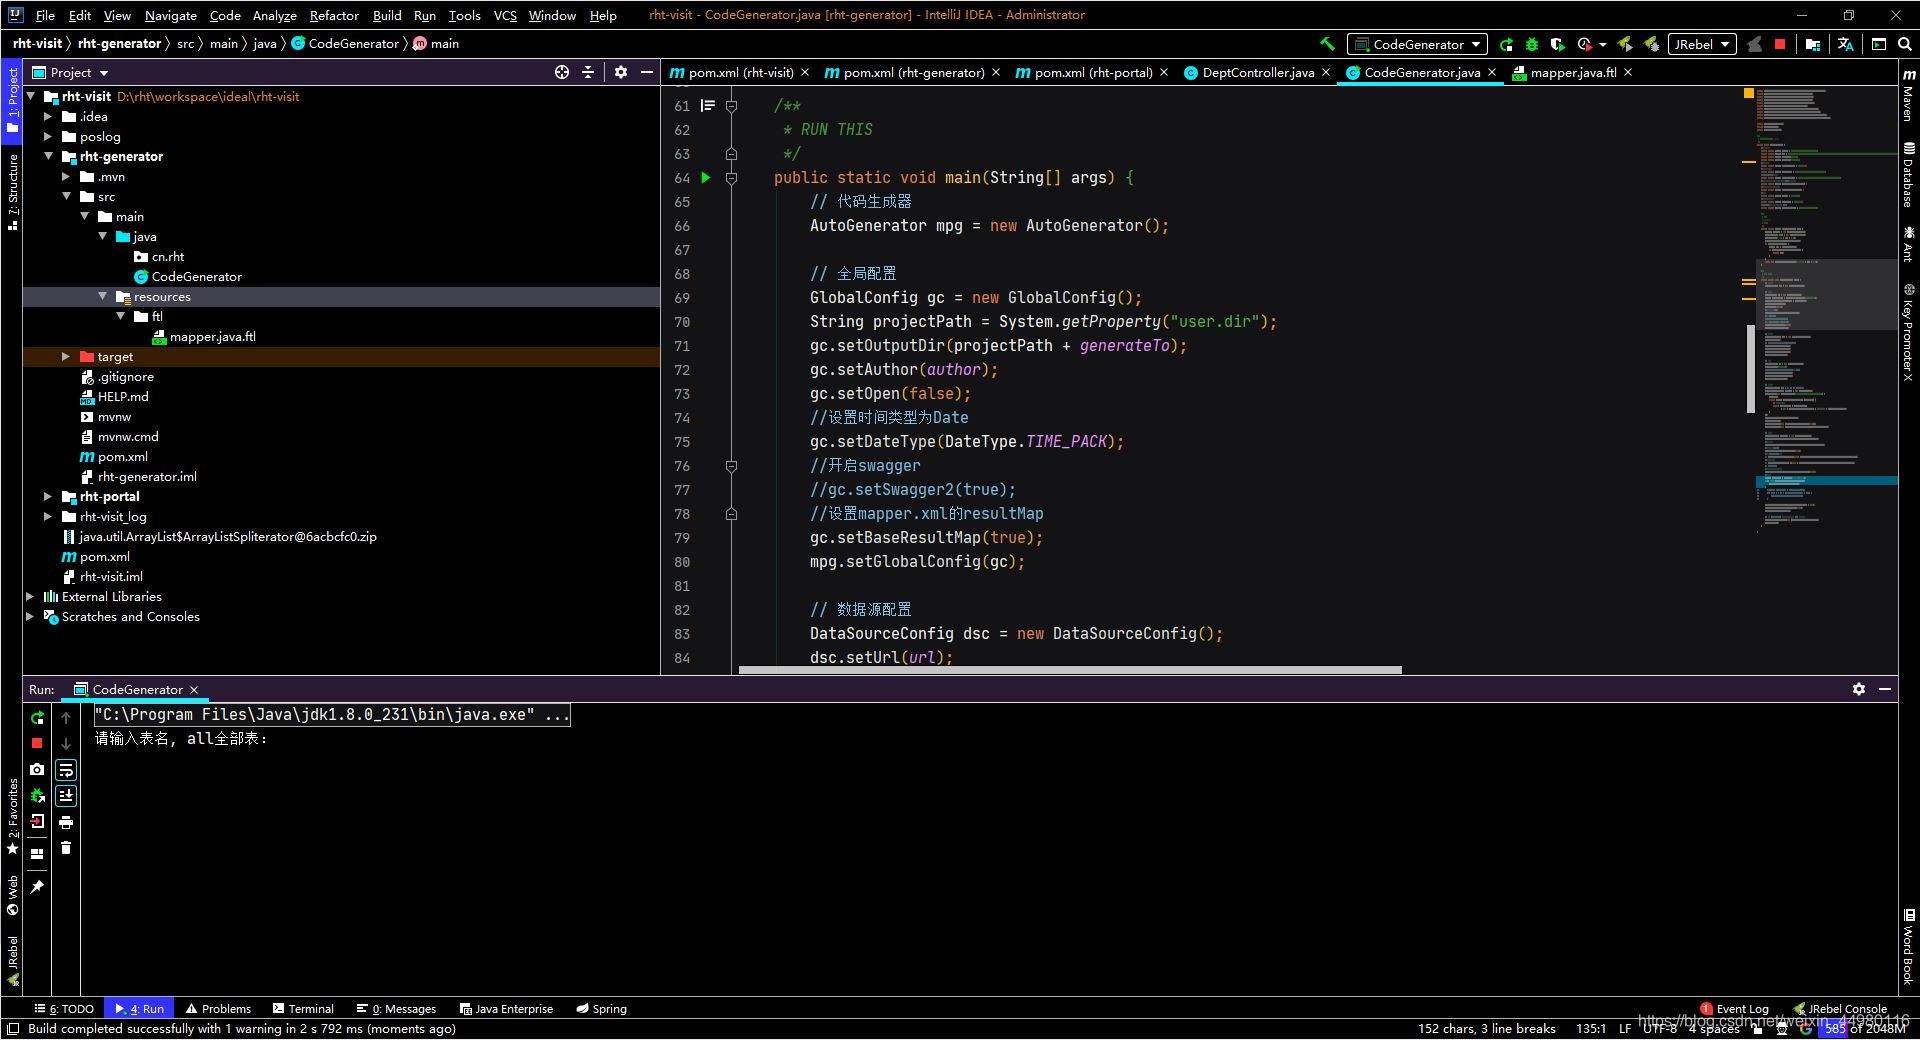1920x1040 pixels.
Task: Toggle the JRebel sidebar tool window
Action: tap(12, 961)
